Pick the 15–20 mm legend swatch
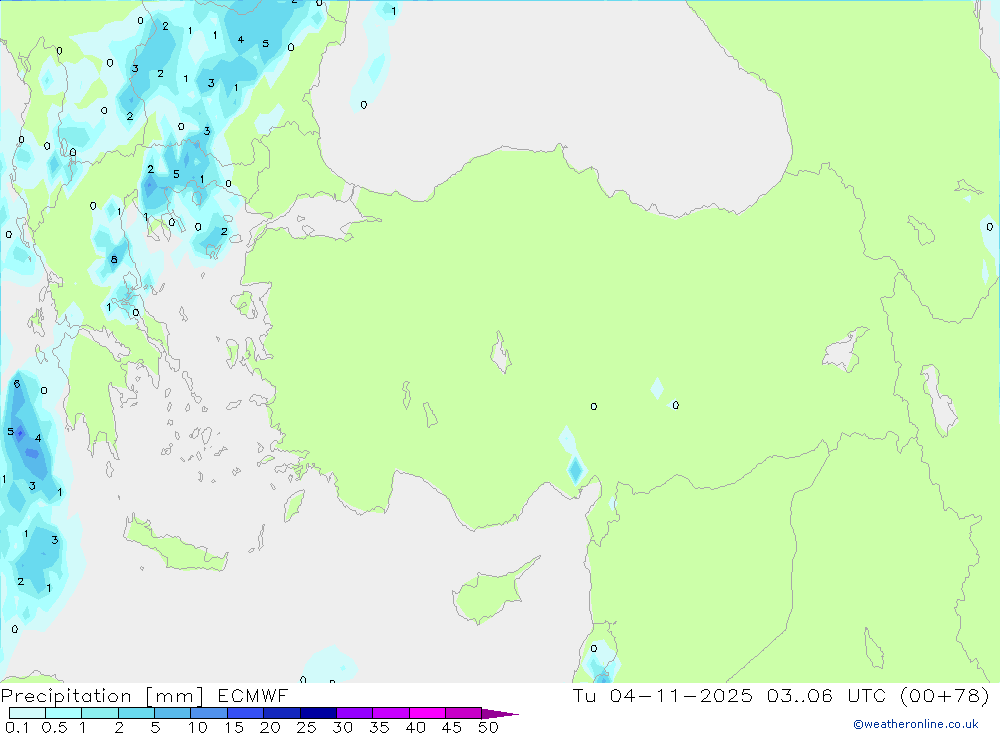The width and height of the screenshot is (1000, 733). [x=246, y=713]
